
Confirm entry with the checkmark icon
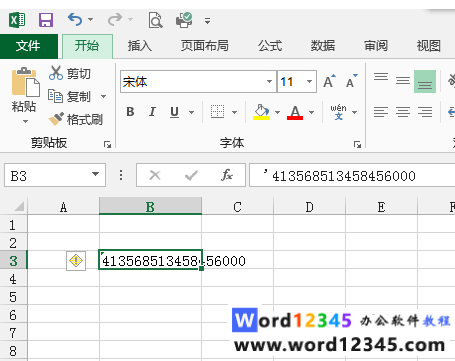[x=191, y=175]
